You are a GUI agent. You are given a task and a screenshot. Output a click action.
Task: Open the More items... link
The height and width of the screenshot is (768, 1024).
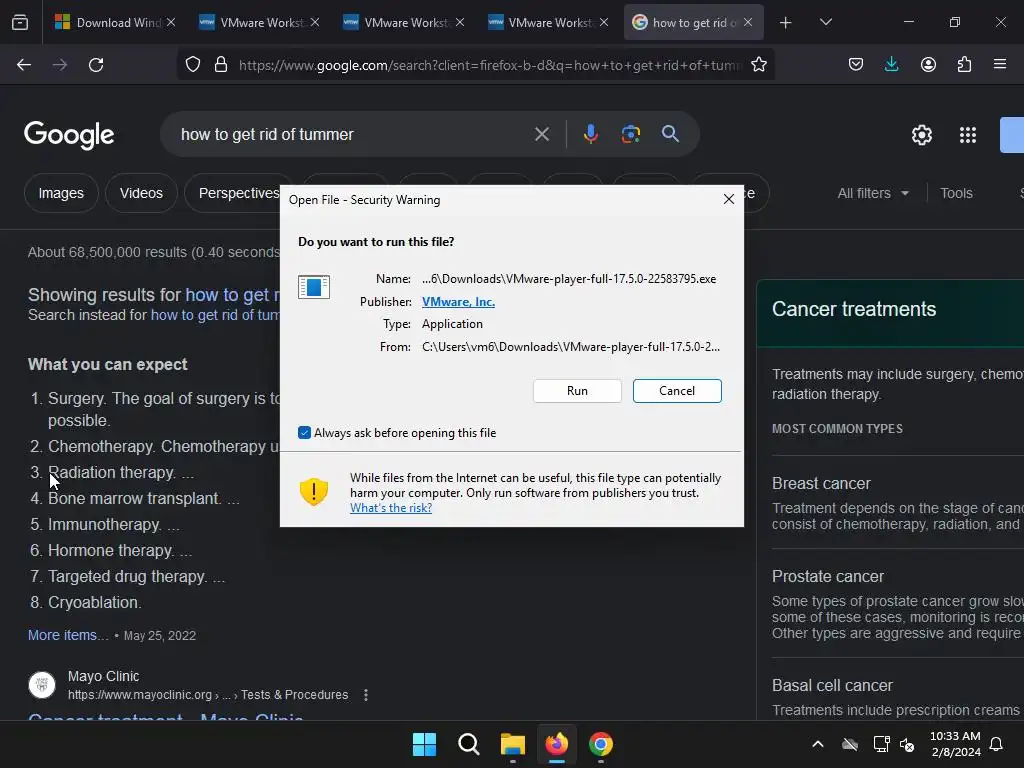68,635
